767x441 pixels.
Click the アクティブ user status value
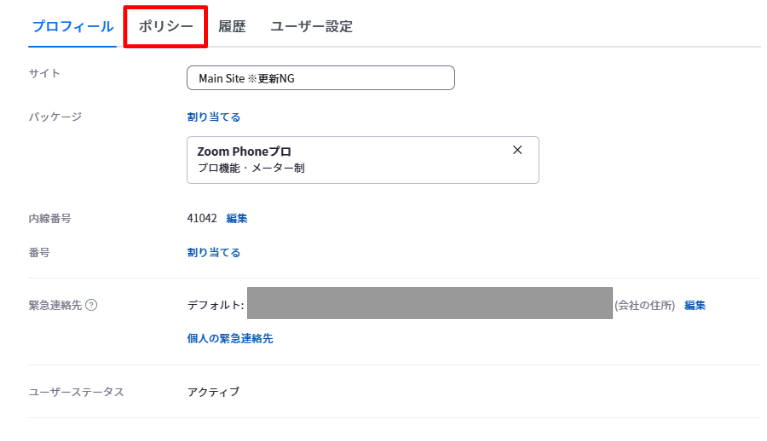(x=213, y=392)
